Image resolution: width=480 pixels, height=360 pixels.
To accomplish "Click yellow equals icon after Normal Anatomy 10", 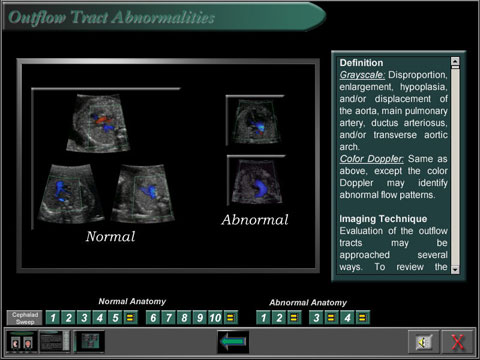I will [x=231, y=318].
